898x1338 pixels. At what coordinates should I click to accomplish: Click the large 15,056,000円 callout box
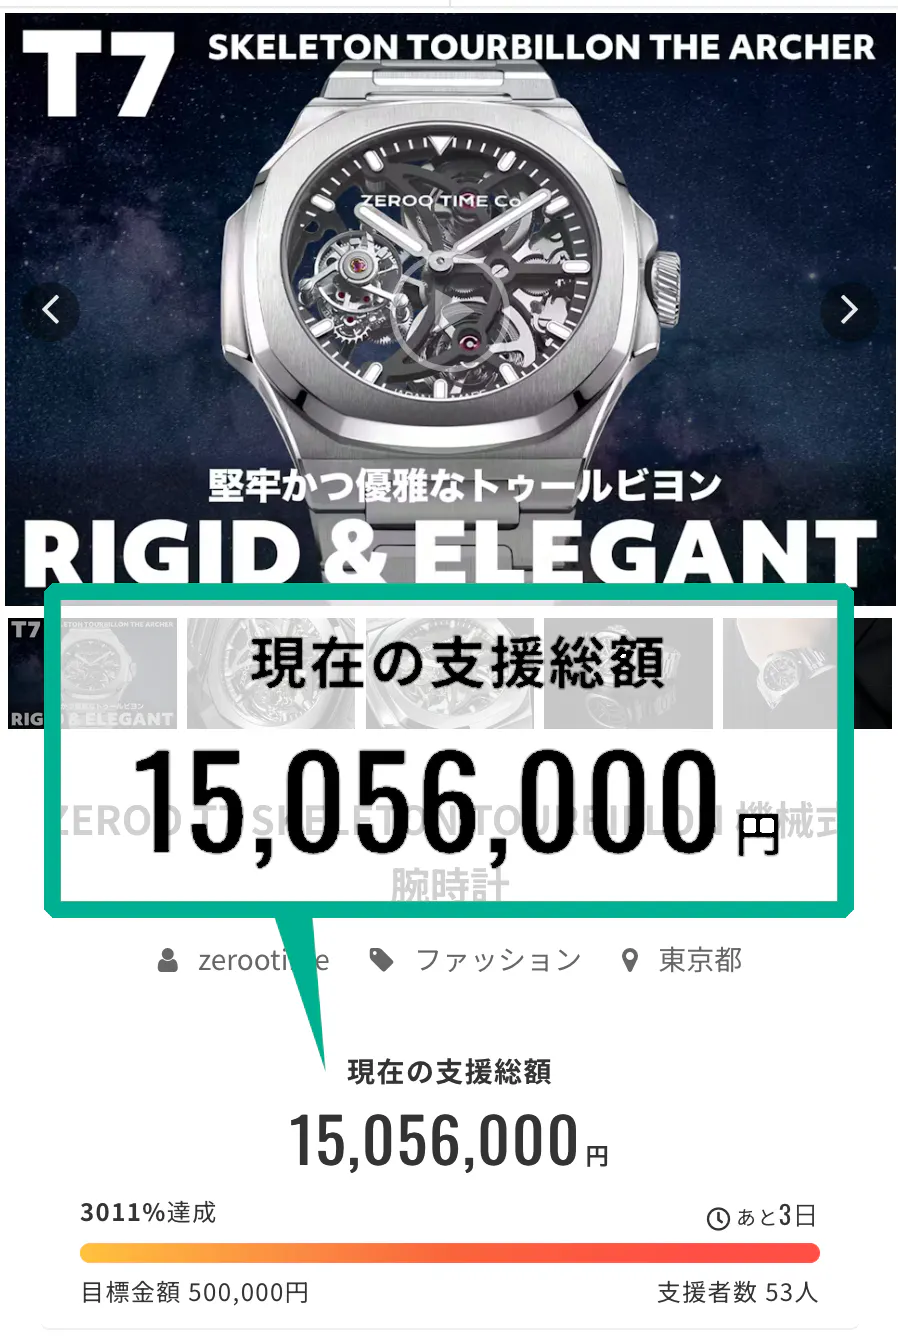click(x=449, y=750)
